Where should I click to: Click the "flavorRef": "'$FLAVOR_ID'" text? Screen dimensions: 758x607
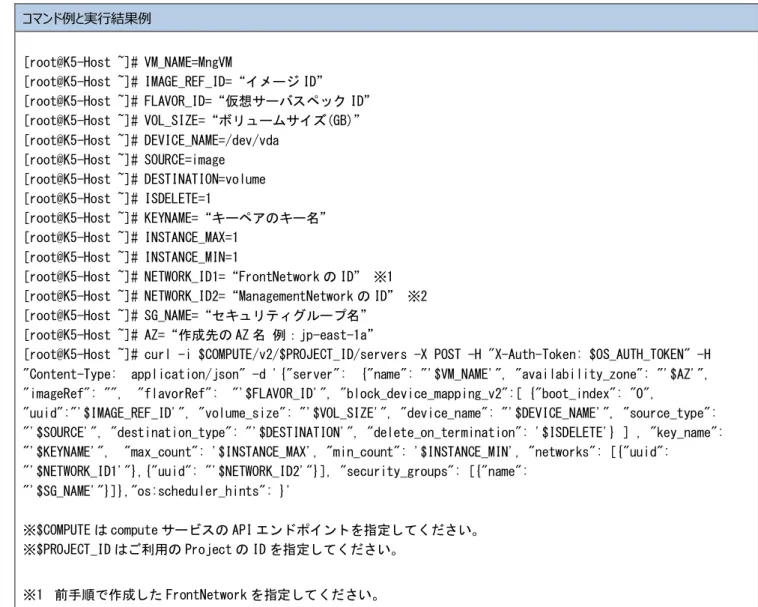(232, 393)
